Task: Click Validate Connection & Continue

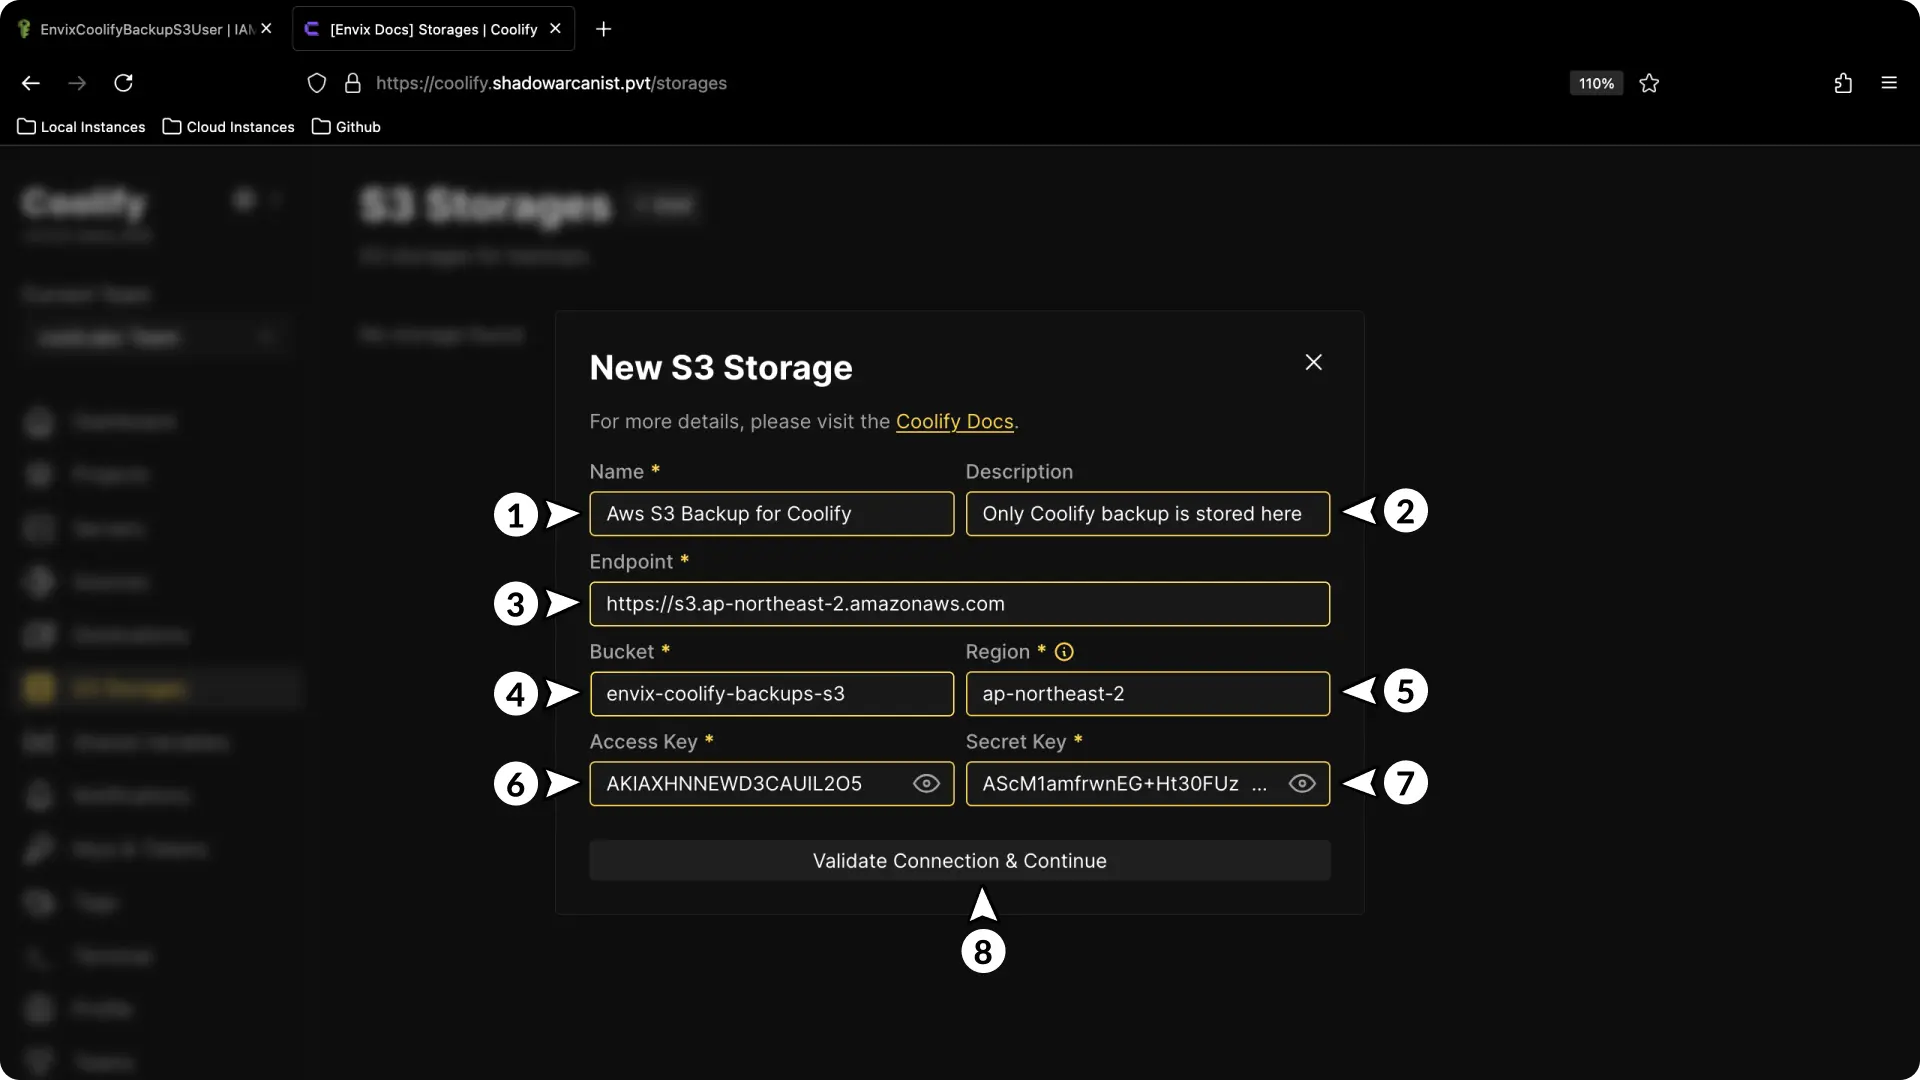Action: point(959,860)
